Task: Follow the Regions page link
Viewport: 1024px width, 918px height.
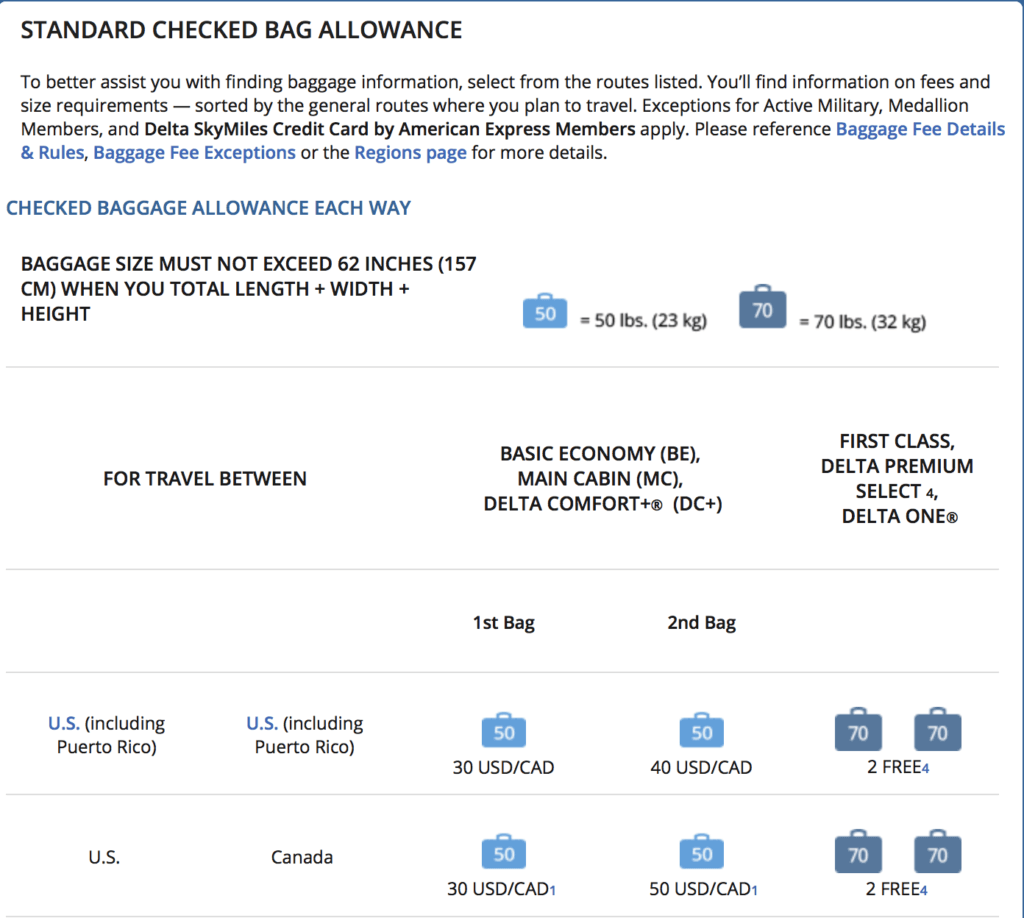Action: click(x=410, y=153)
